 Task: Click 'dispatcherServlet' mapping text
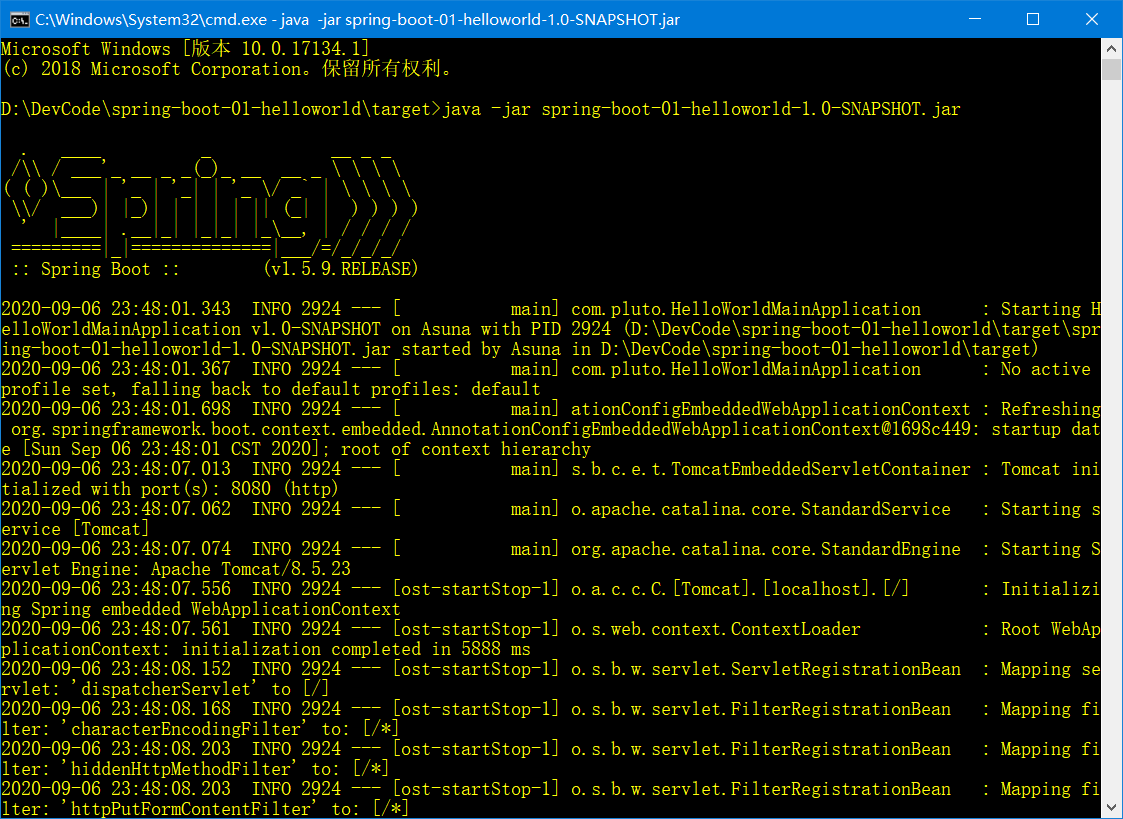pos(165,689)
